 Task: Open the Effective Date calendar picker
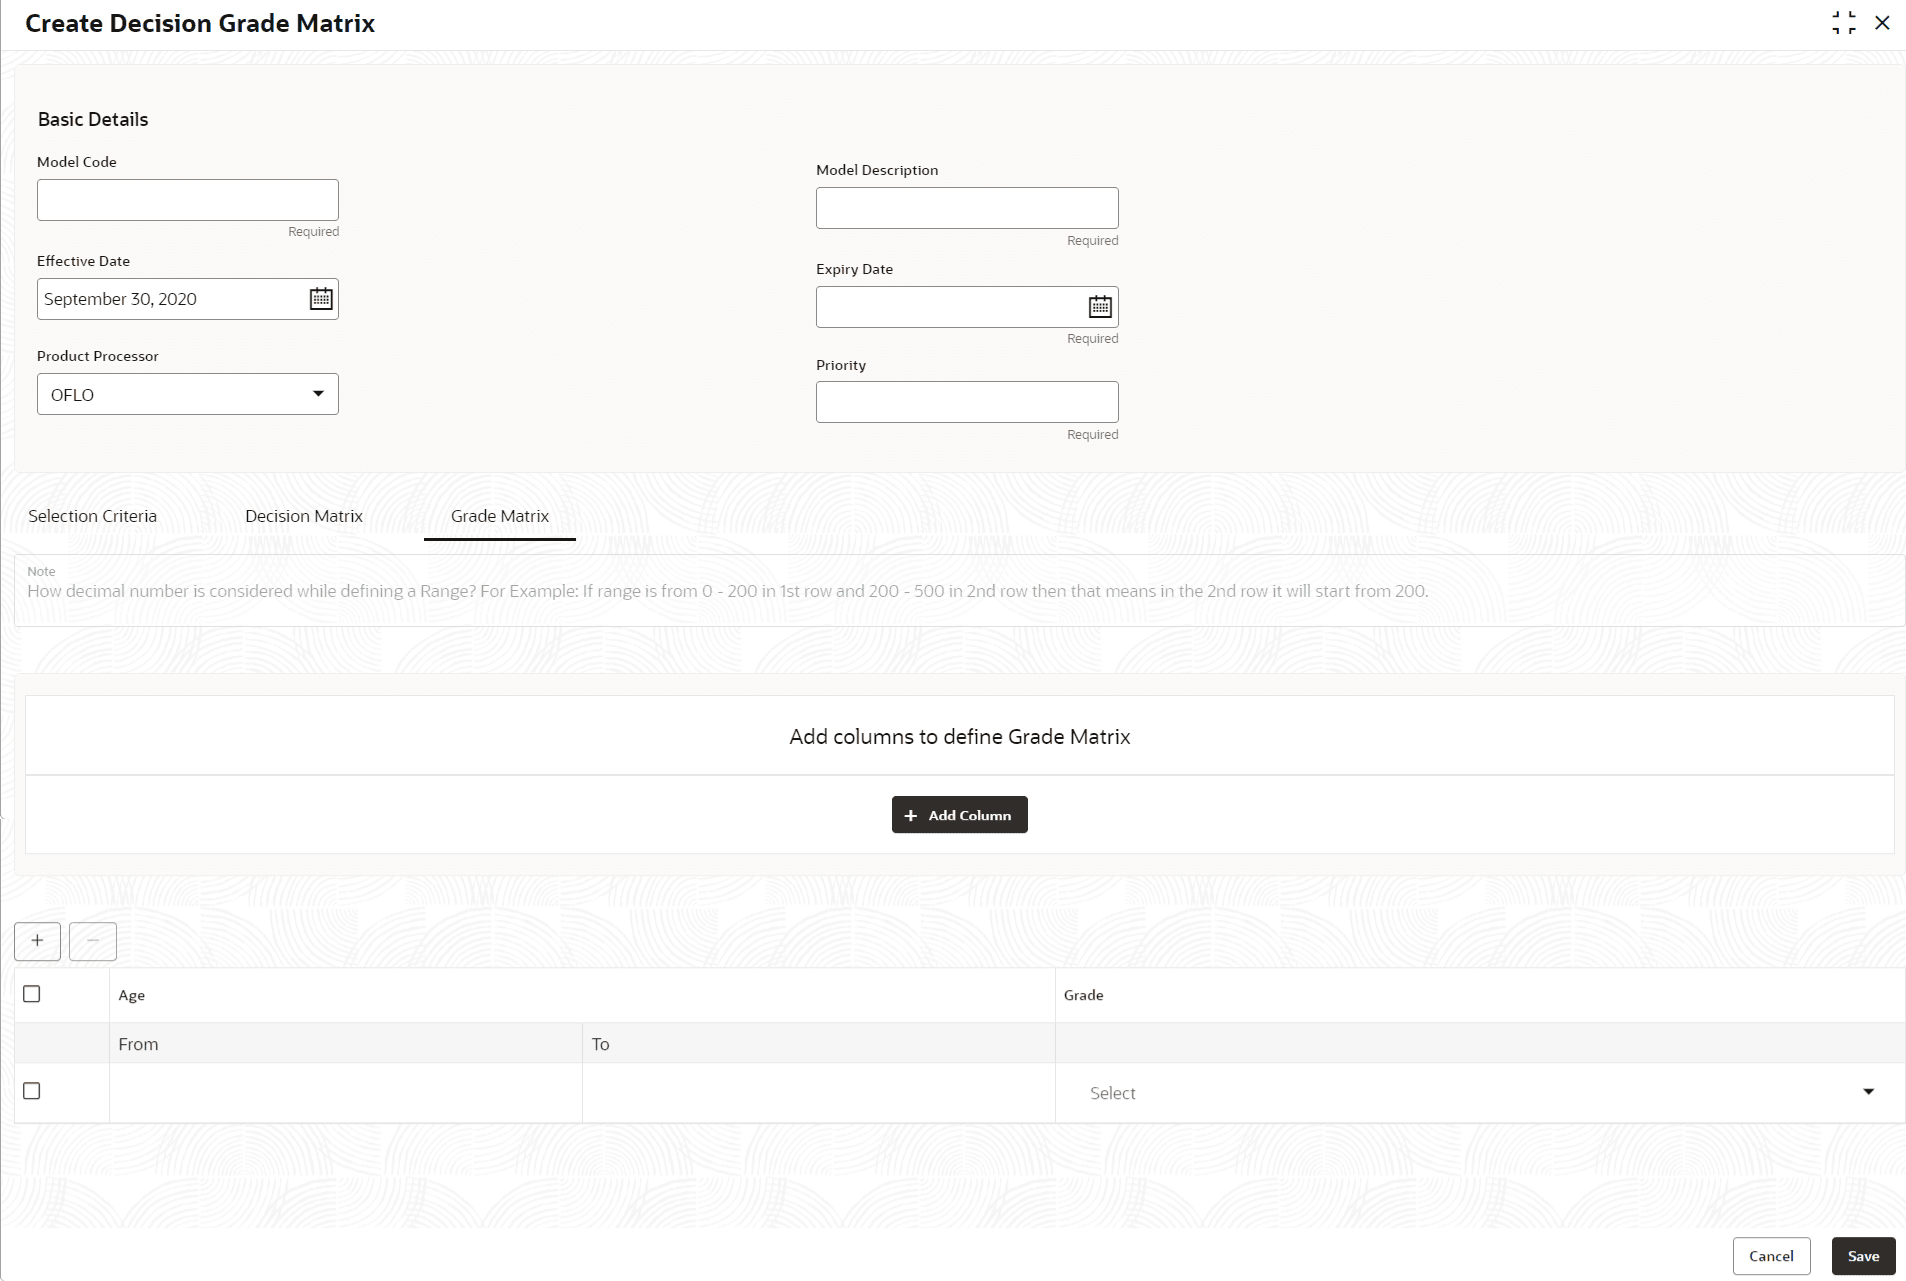321,299
